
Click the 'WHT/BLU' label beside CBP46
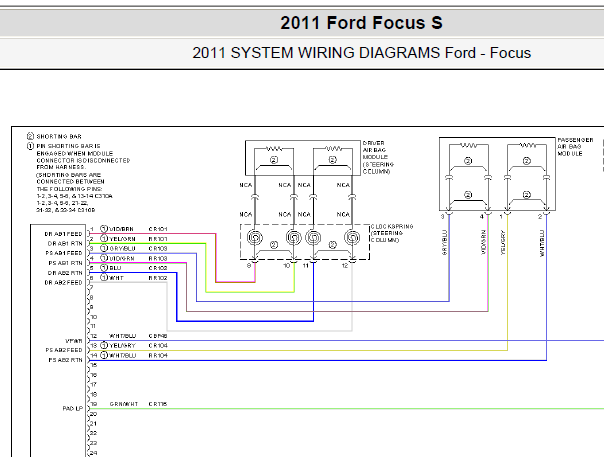pyautogui.click(x=122, y=336)
